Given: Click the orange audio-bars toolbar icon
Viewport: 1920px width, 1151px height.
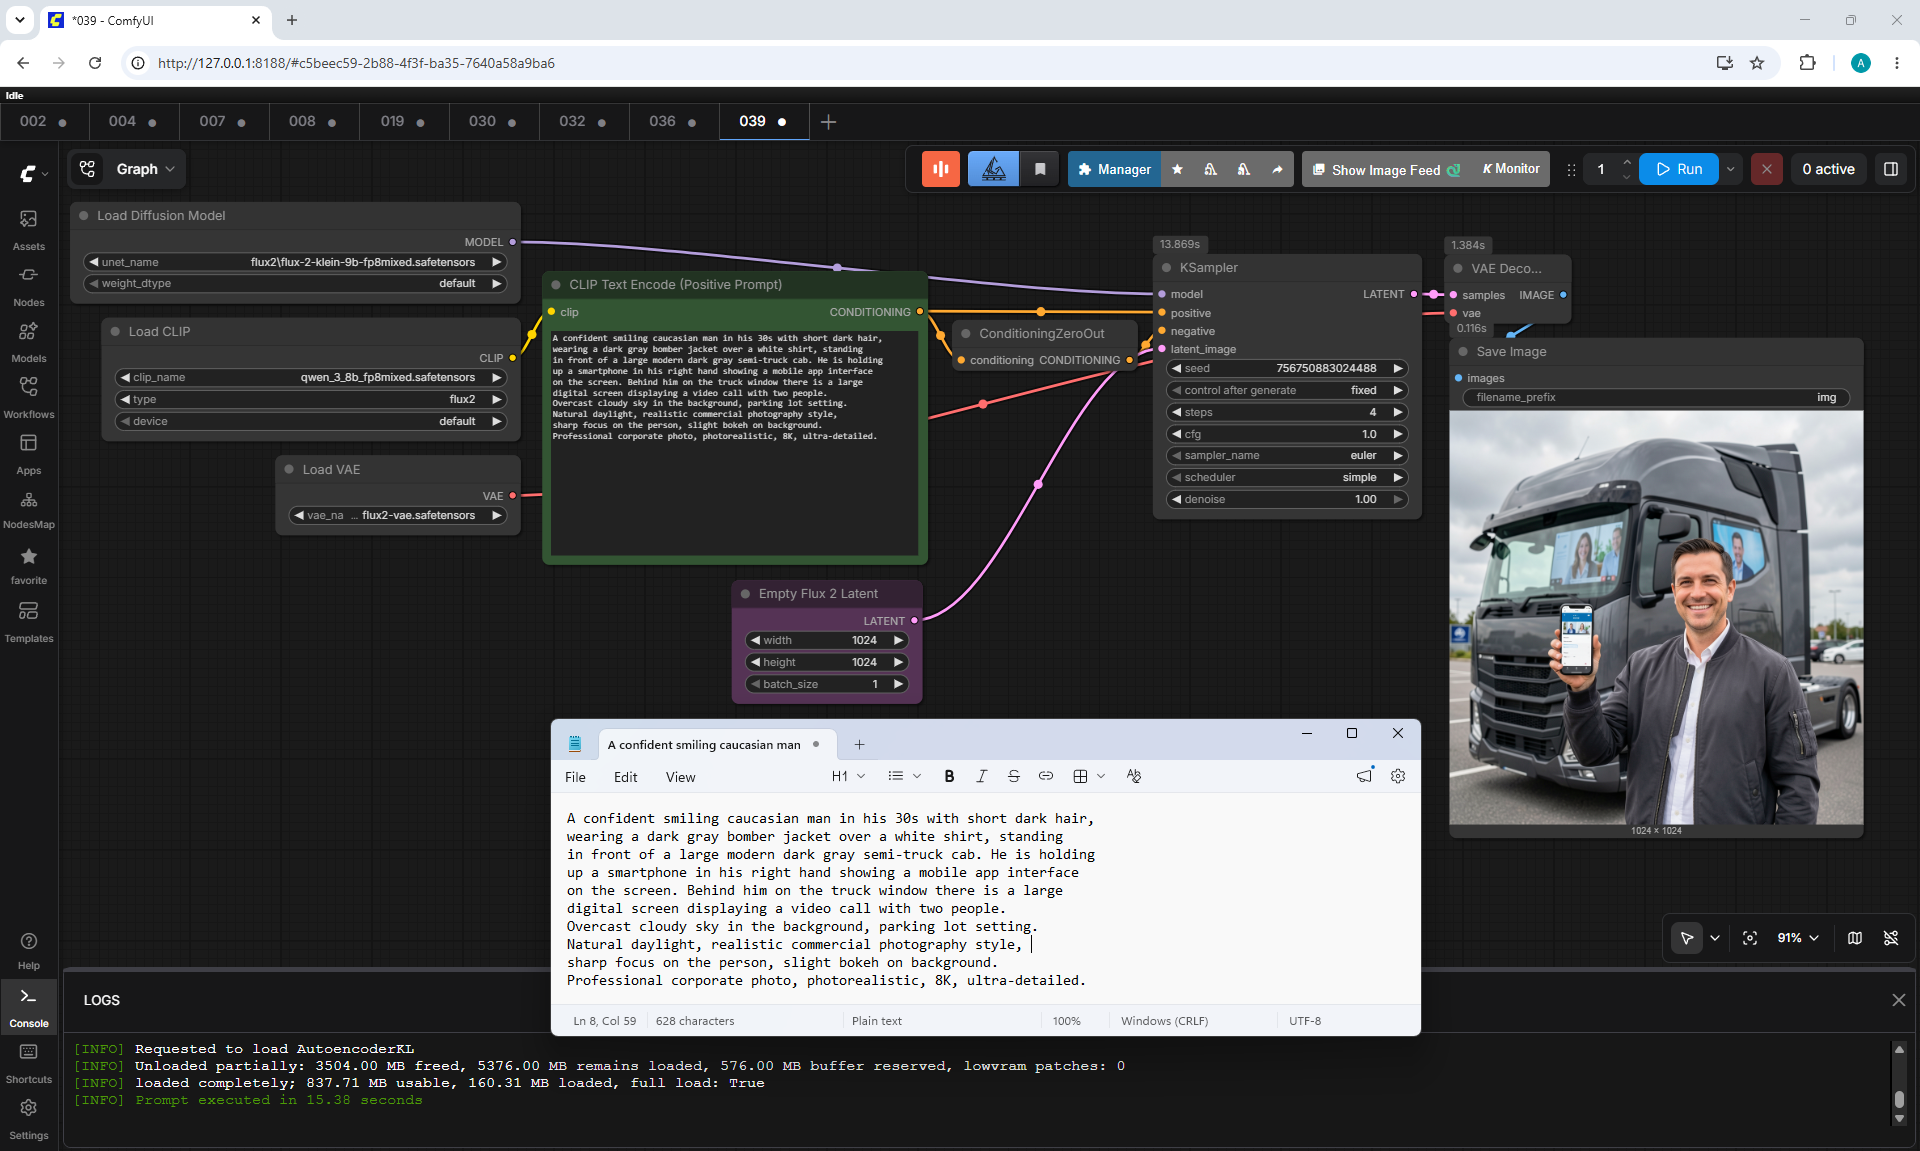Looking at the screenshot, I should coord(940,169).
